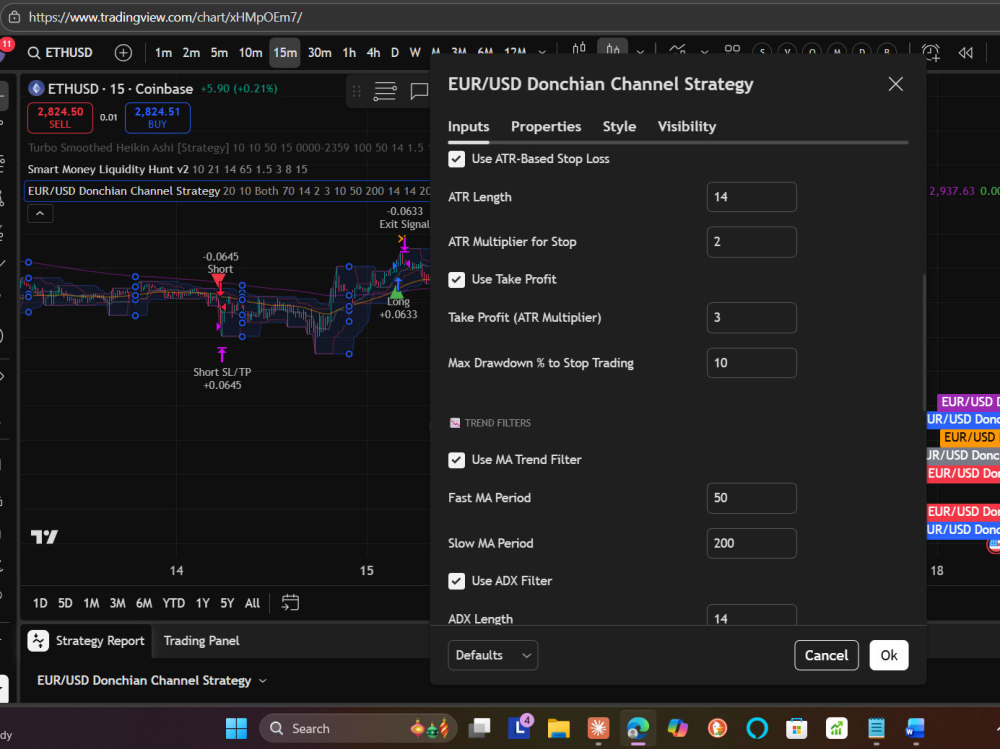Click the red SELL 2,824.50 button
Viewport: 1000px width, 749px height.
pyautogui.click(x=60, y=117)
